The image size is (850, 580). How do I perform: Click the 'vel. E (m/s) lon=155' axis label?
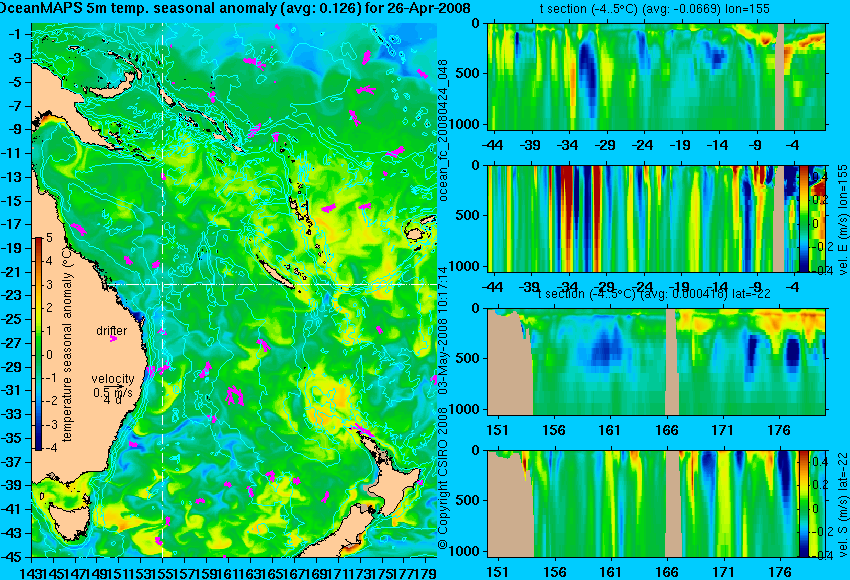842,220
